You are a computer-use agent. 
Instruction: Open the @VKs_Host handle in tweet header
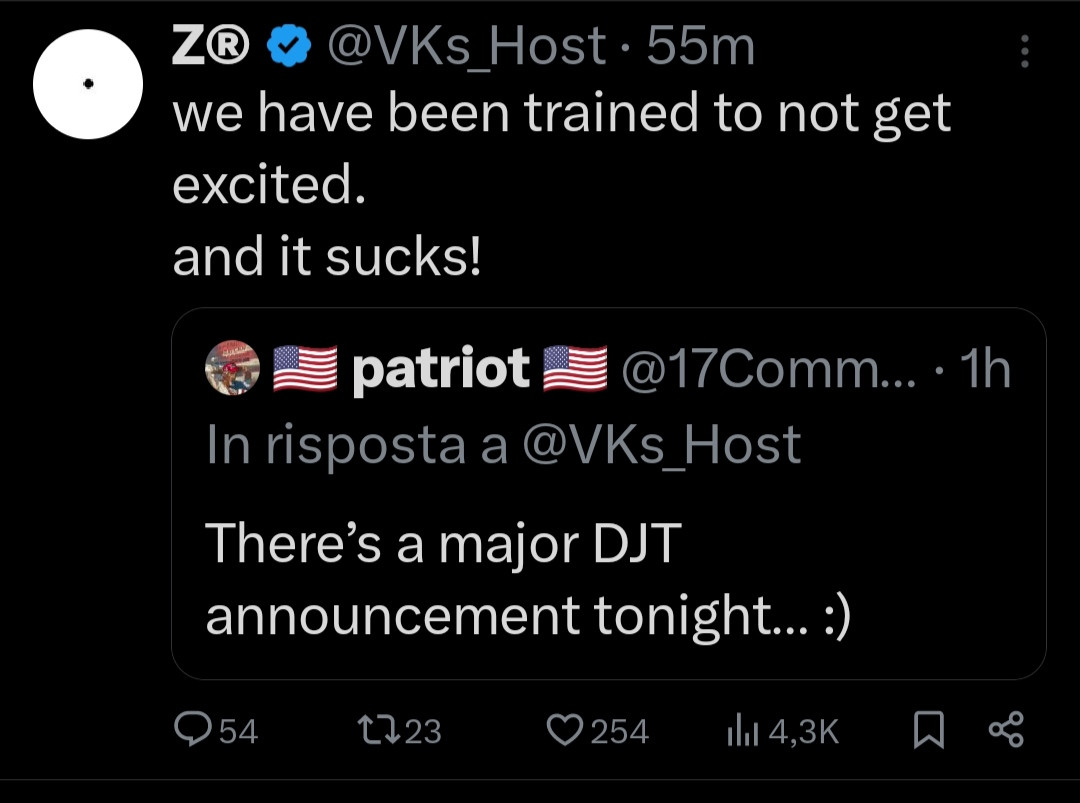click(x=466, y=47)
